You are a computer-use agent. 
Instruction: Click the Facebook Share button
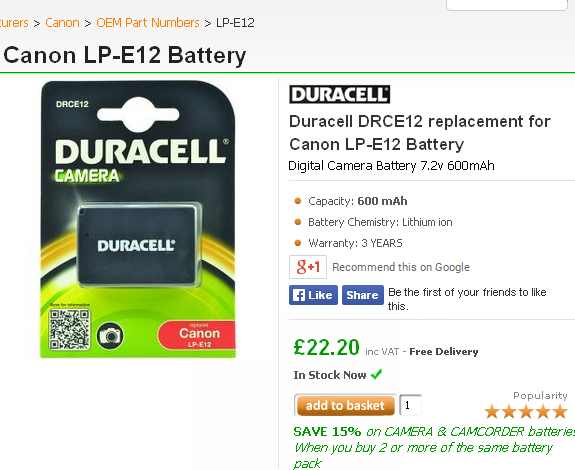(363, 295)
